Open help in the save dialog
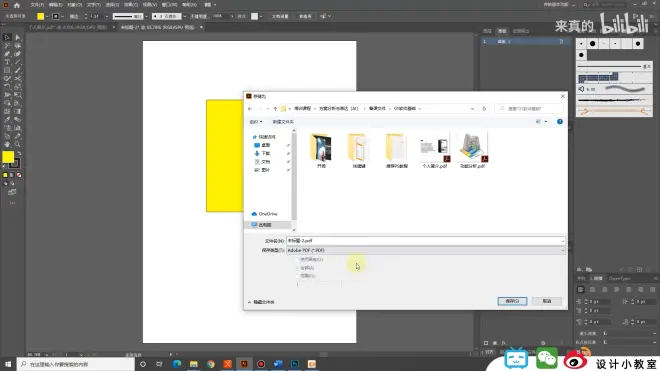This screenshot has height=371, width=660. [x=560, y=122]
